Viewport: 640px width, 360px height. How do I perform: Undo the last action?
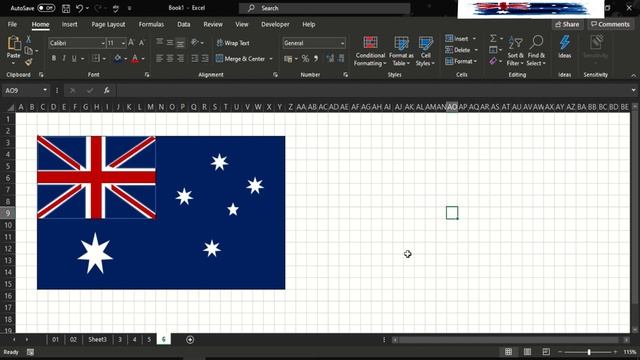(x=80, y=8)
